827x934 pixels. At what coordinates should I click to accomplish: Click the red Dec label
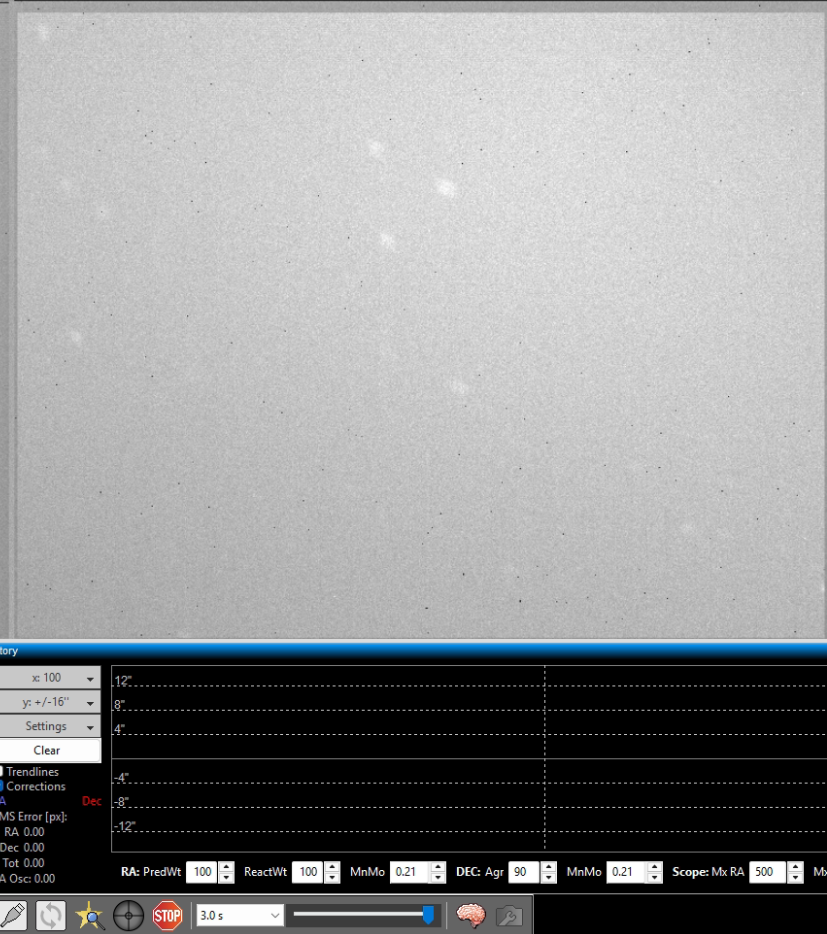point(92,801)
